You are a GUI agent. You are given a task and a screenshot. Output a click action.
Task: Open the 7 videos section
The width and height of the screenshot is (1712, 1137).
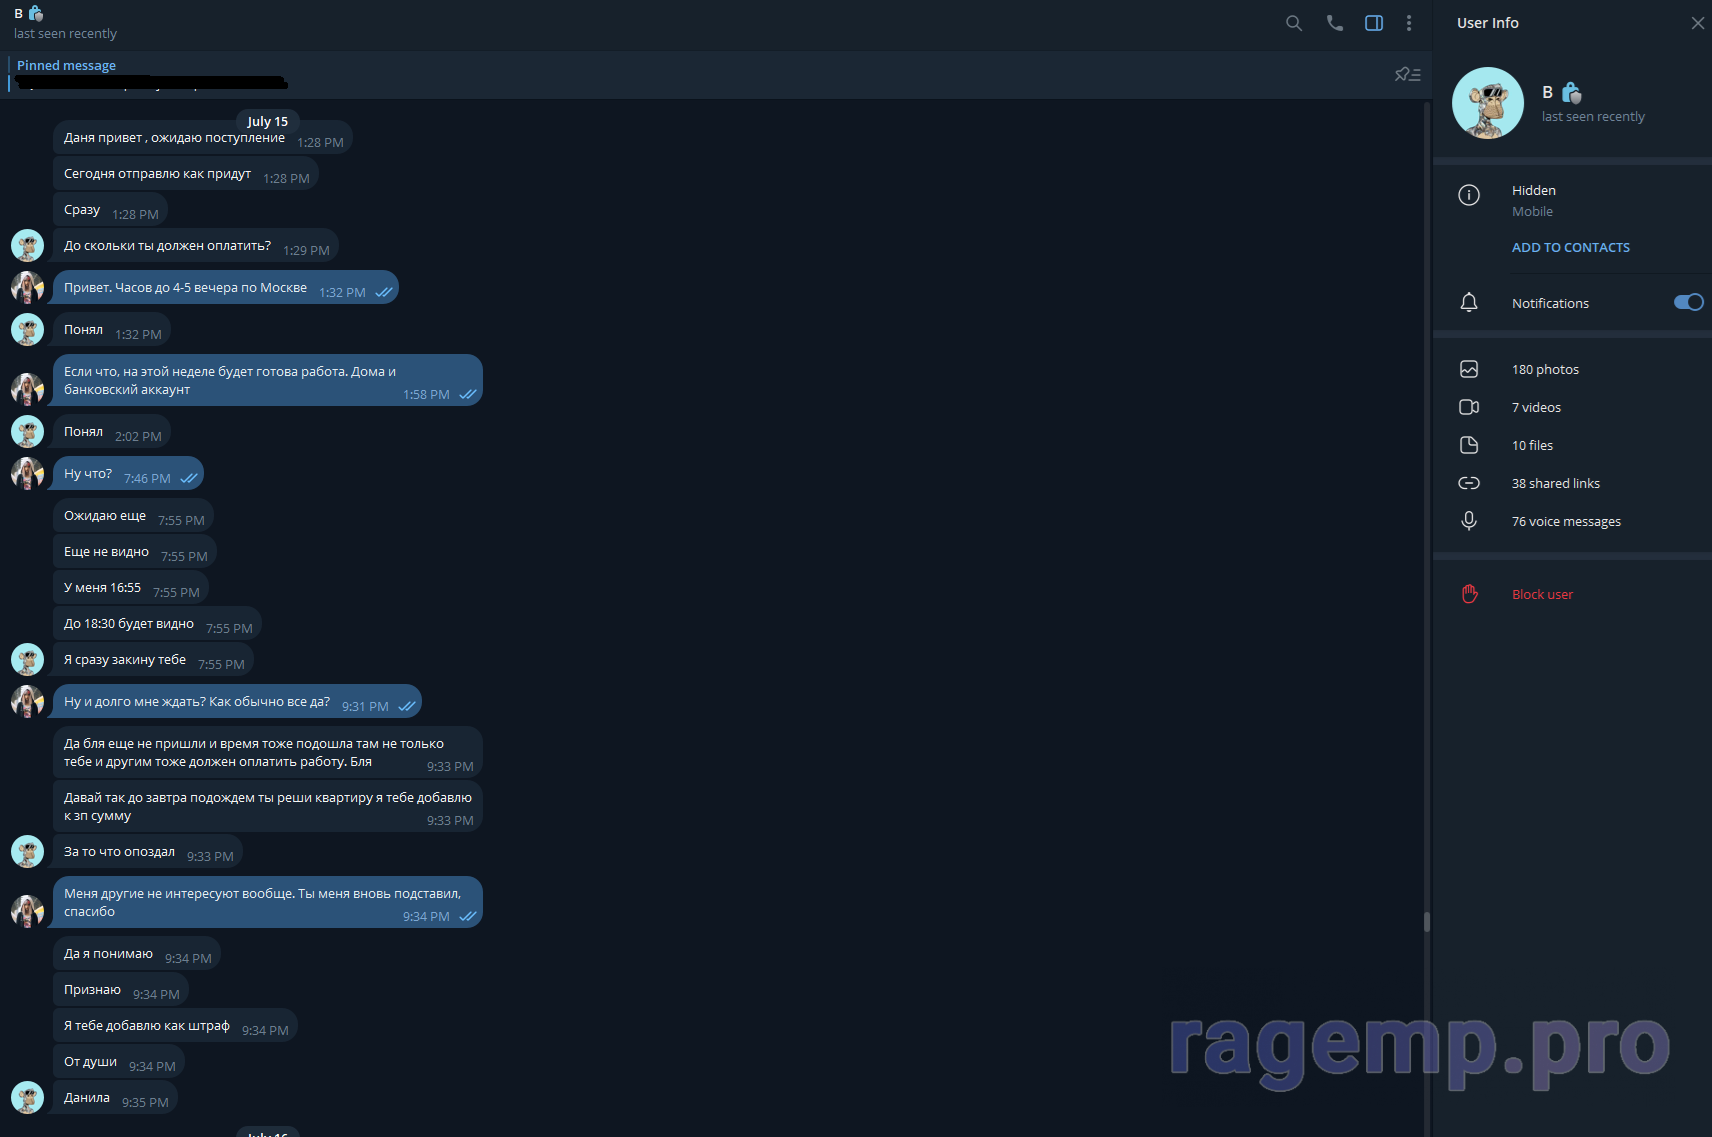[1536, 408]
